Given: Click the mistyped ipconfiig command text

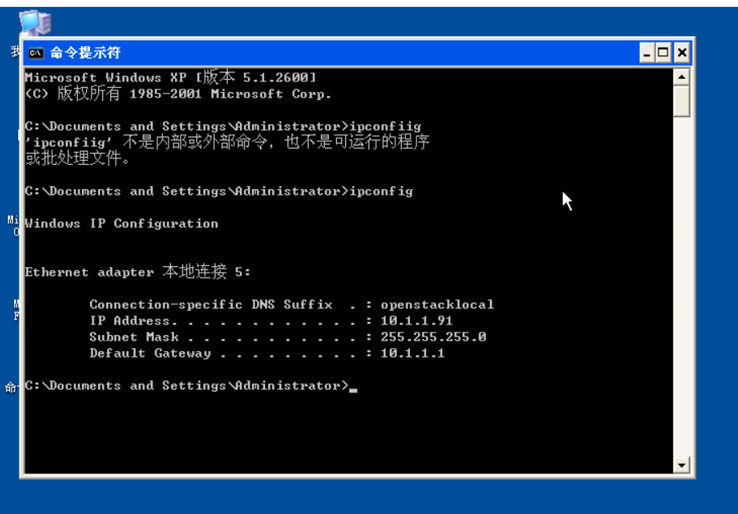Looking at the screenshot, I should (x=385, y=126).
